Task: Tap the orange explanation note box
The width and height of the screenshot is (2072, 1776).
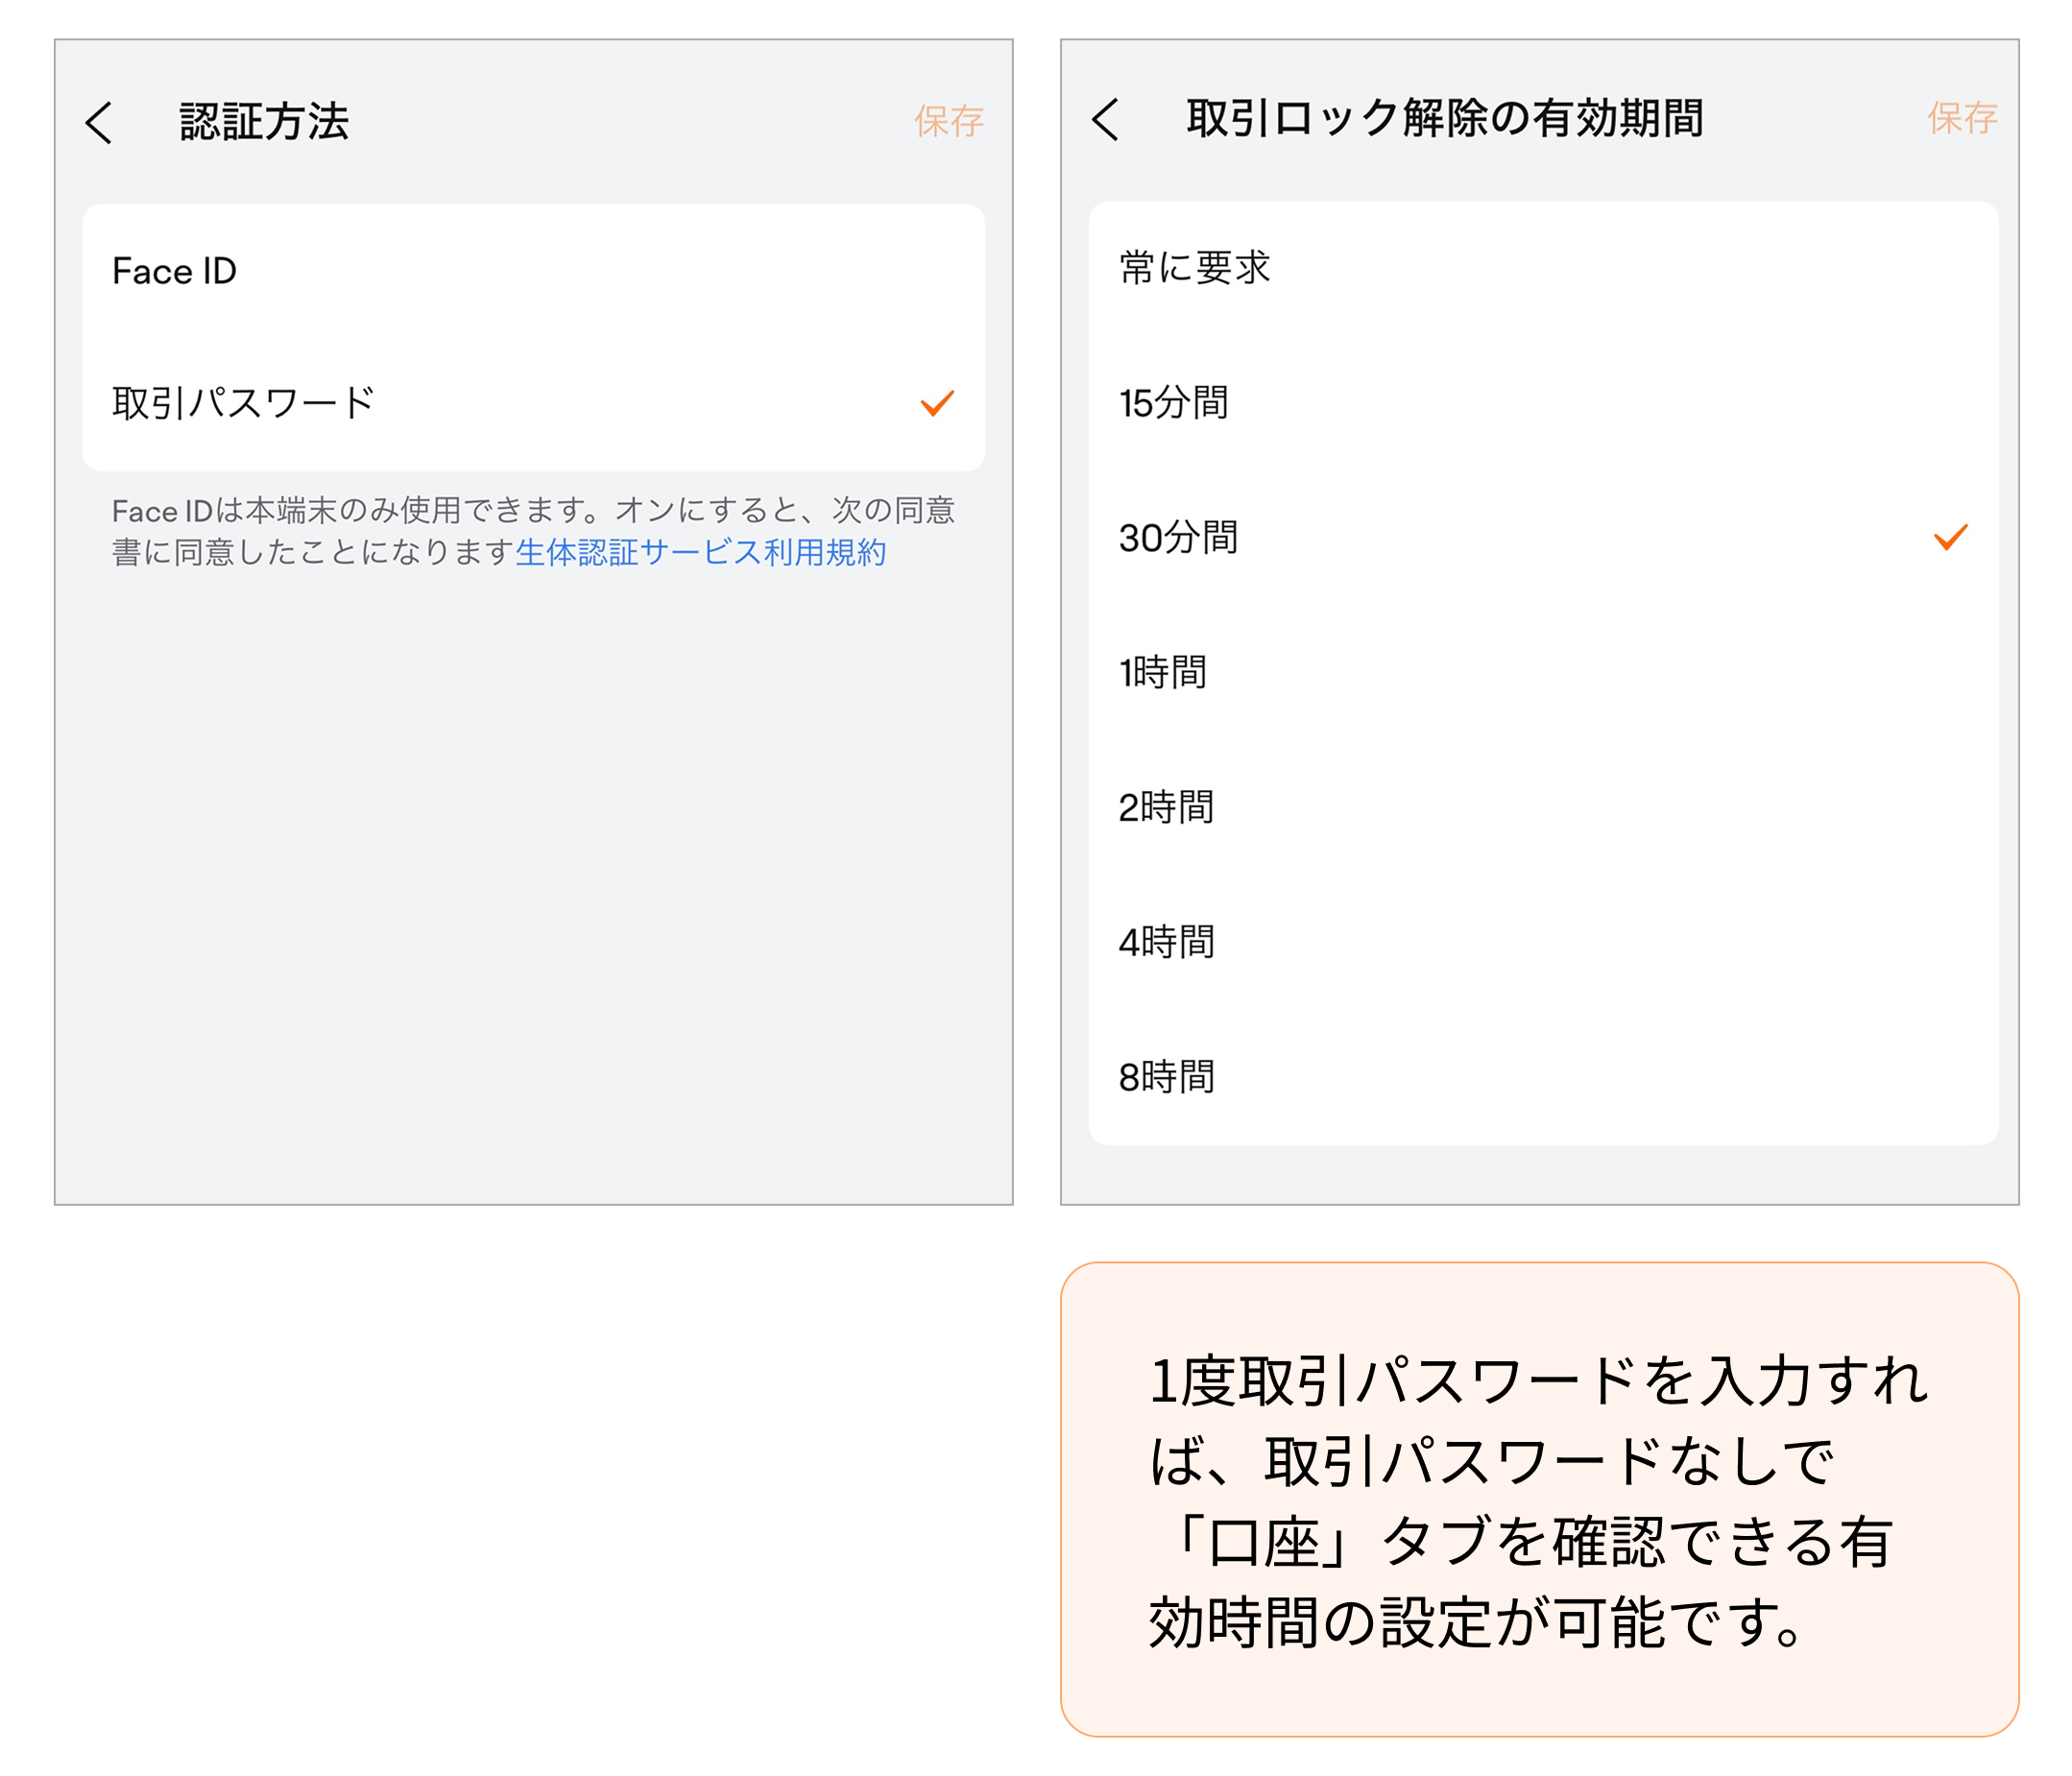Action: coord(1539,1500)
